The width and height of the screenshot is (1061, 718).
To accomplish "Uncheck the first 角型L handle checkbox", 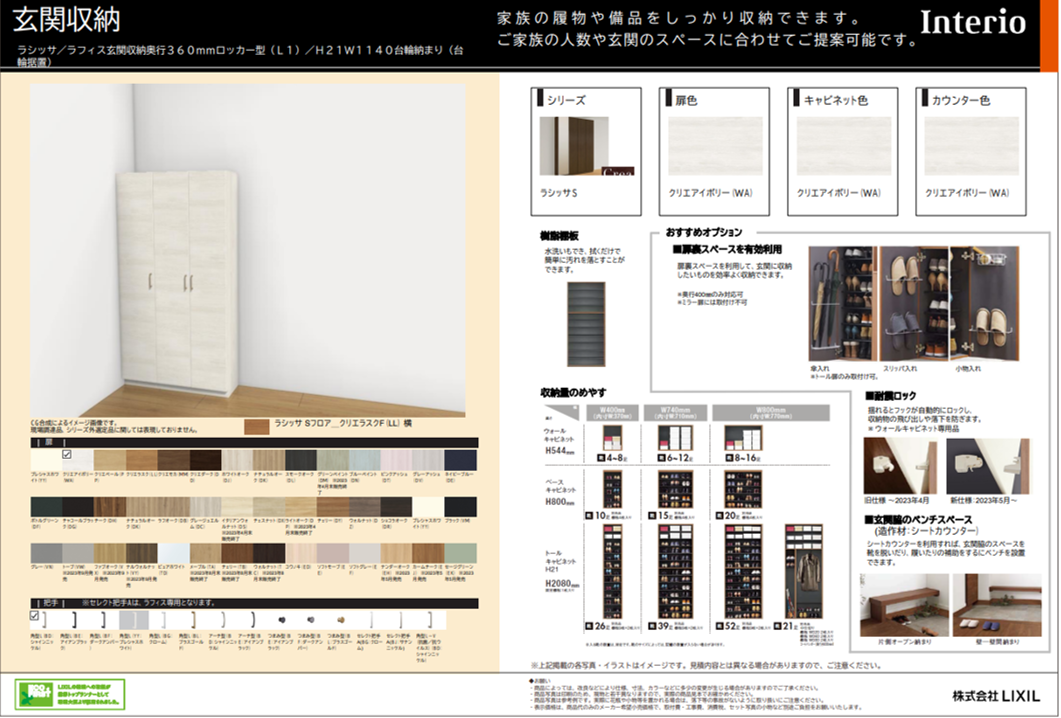I will click(35, 616).
